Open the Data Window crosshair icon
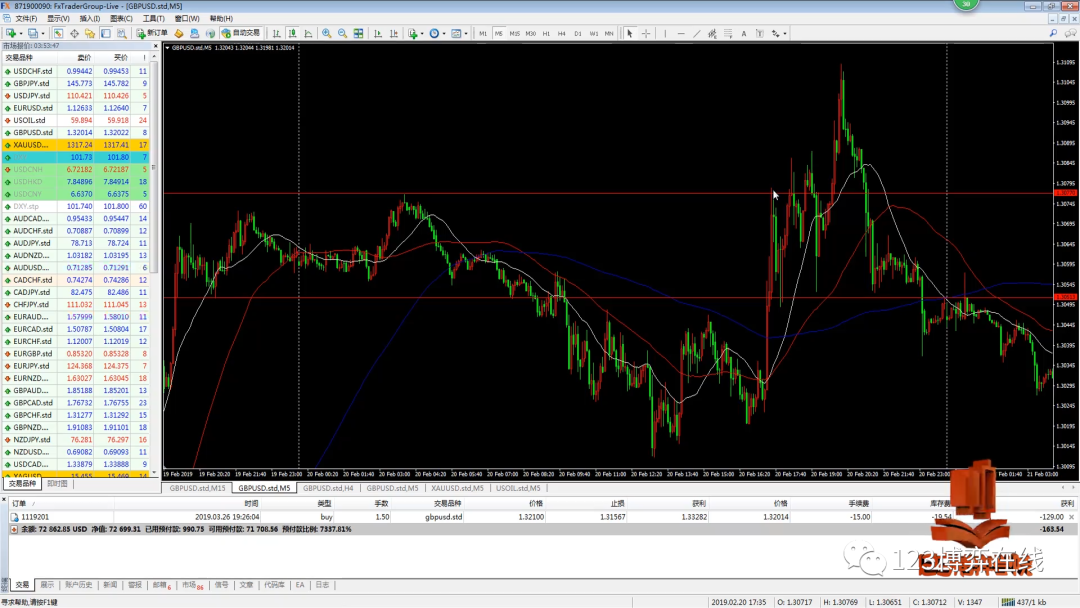The width and height of the screenshot is (1080, 608). 74,33
